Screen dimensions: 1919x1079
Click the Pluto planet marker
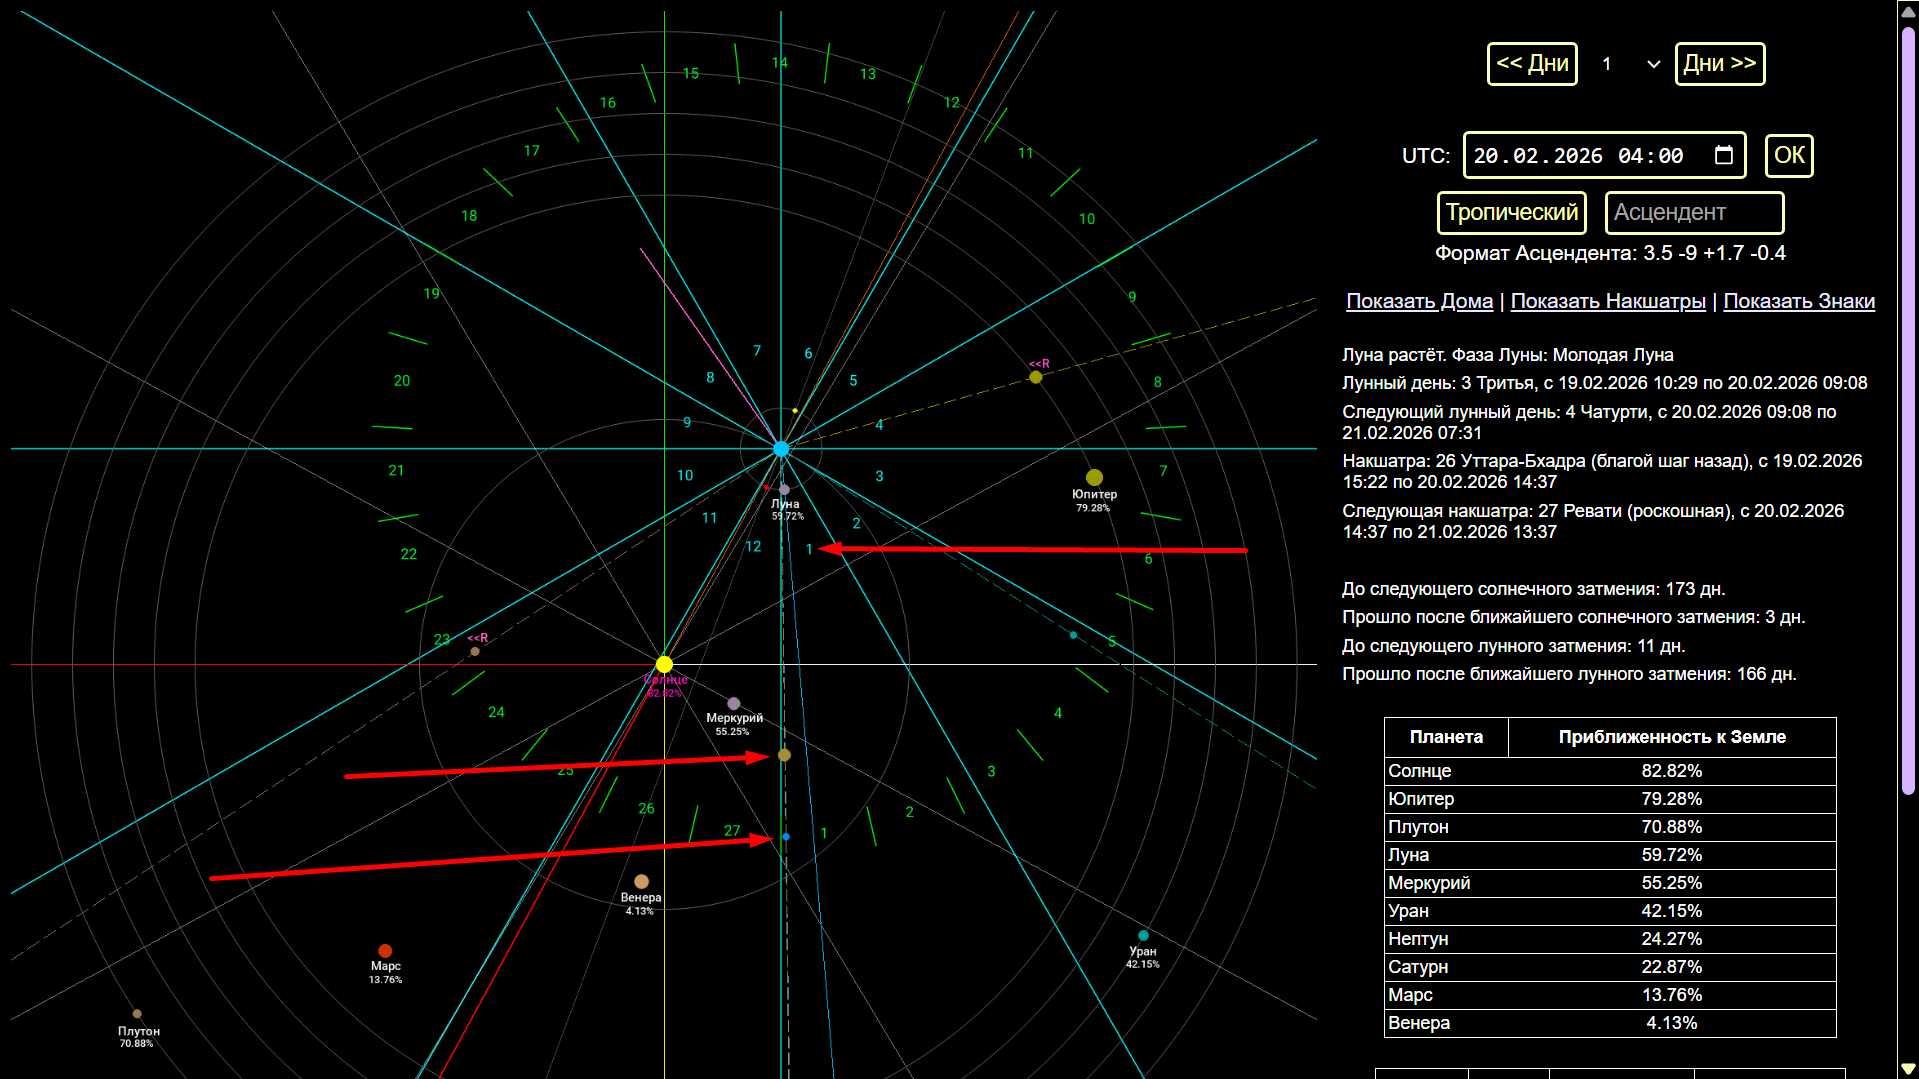point(137,1014)
